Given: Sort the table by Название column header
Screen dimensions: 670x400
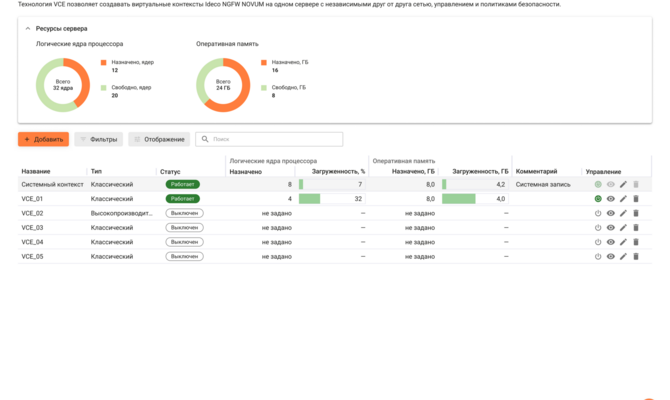Looking at the screenshot, I should click(36, 171).
